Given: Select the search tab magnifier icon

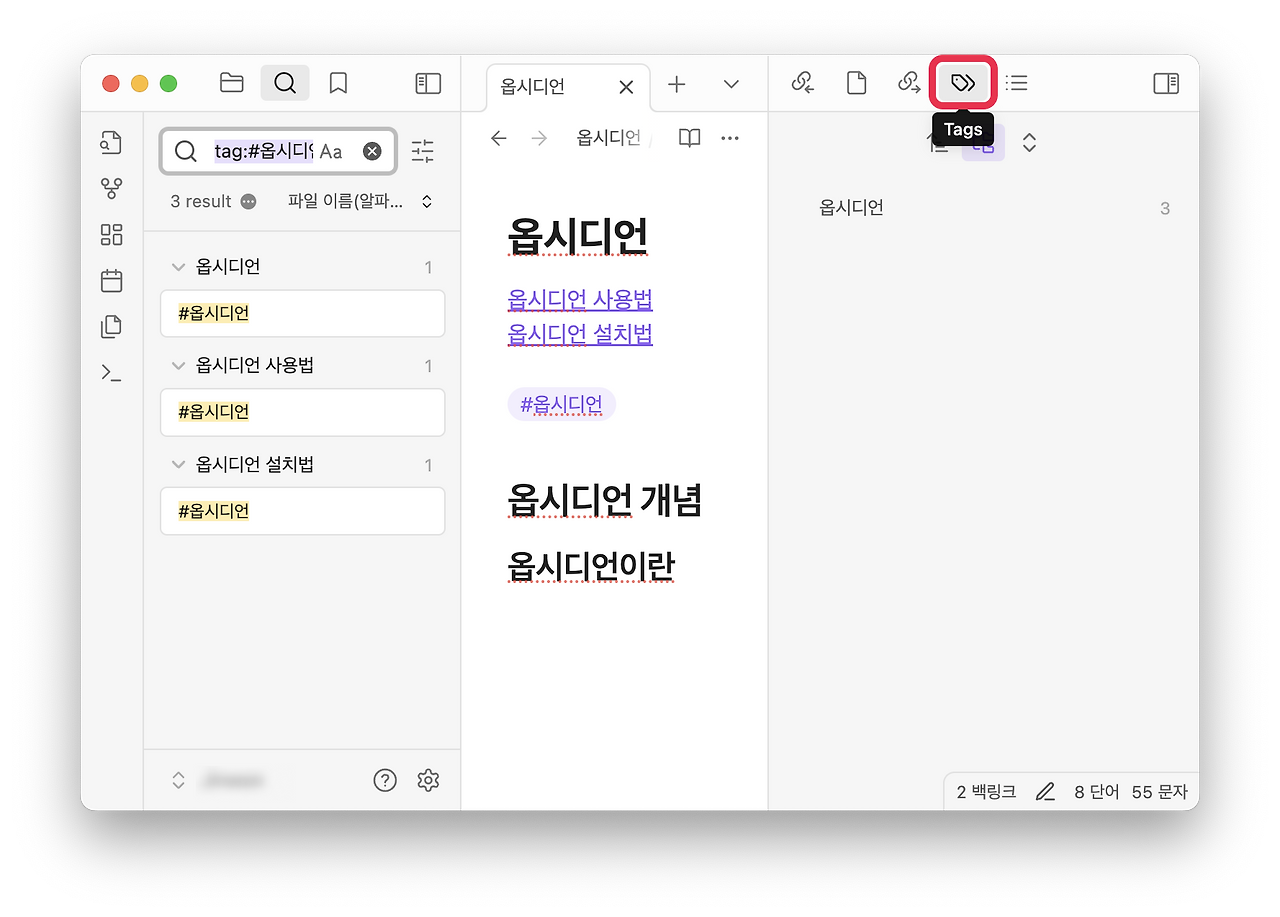Looking at the screenshot, I should pos(285,83).
